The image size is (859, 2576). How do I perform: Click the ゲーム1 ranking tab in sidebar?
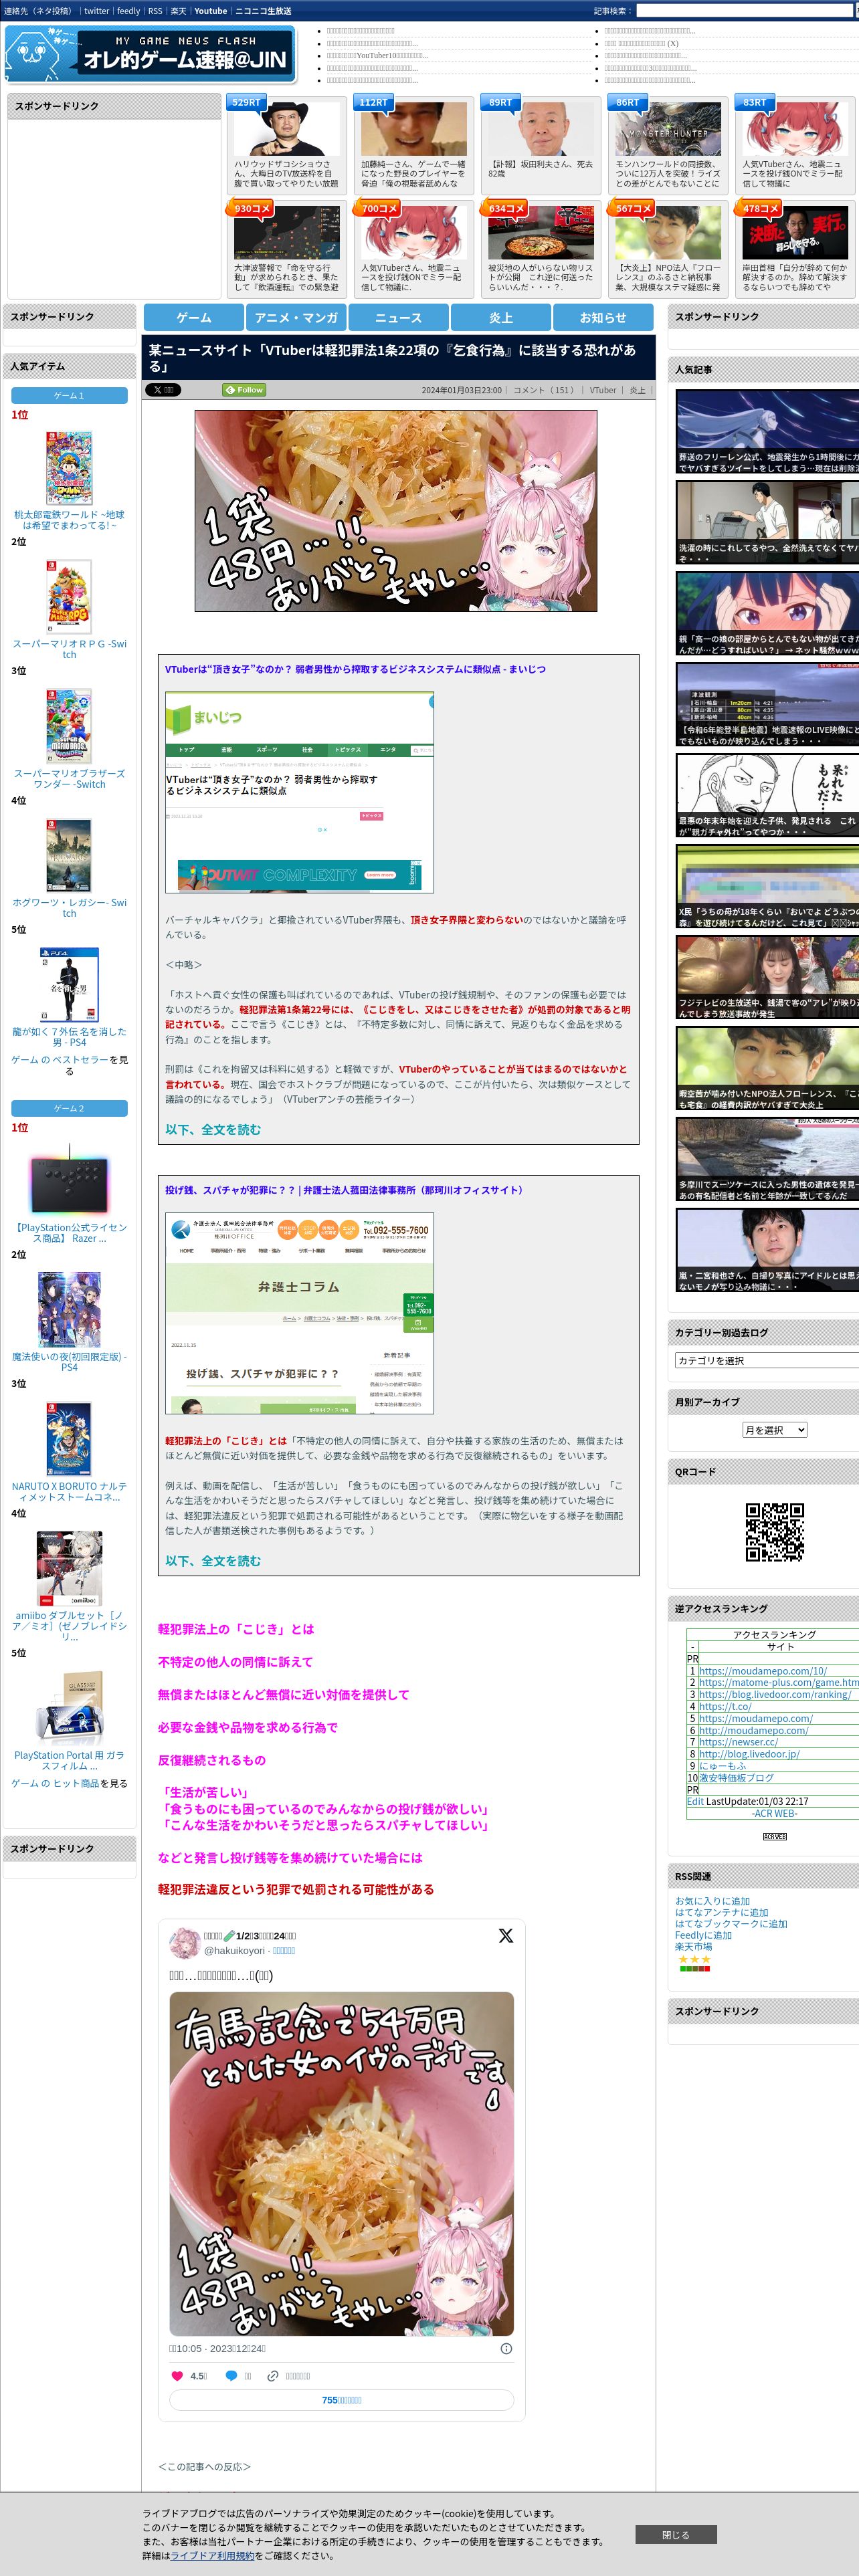pyautogui.click(x=69, y=396)
